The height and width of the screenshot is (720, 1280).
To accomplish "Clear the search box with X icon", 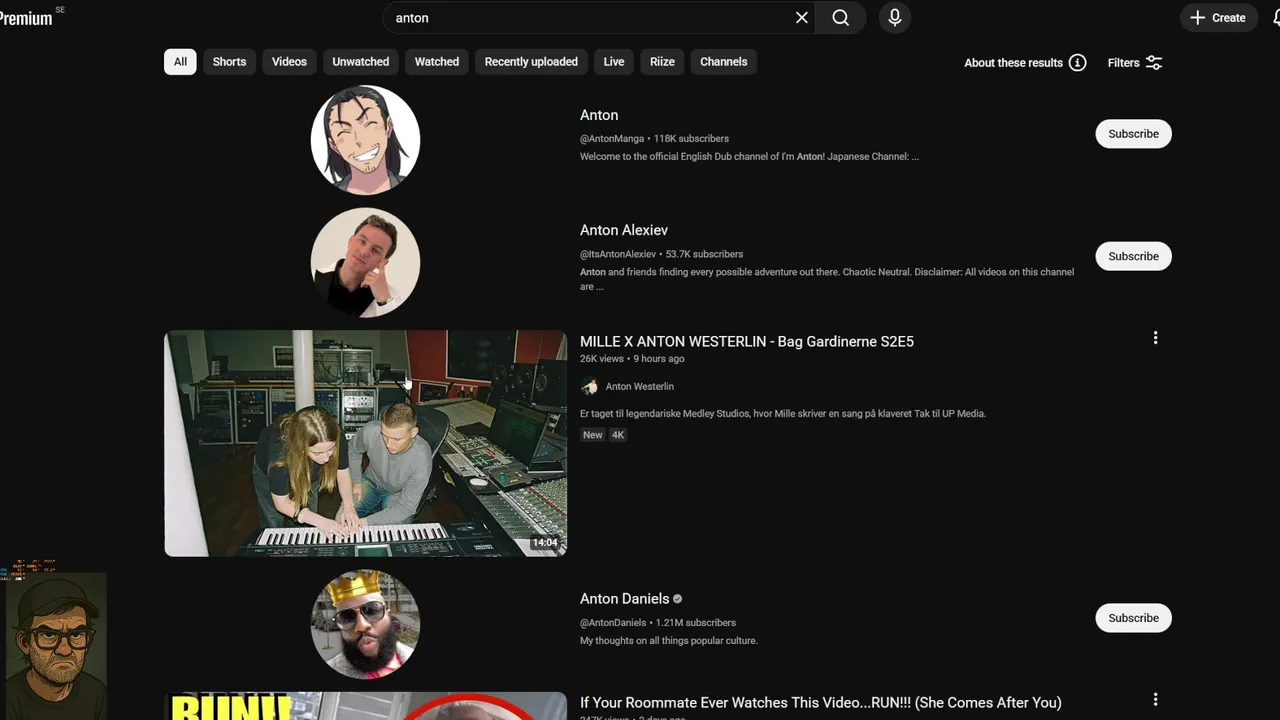I will pyautogui.click(x=801, y=18).
